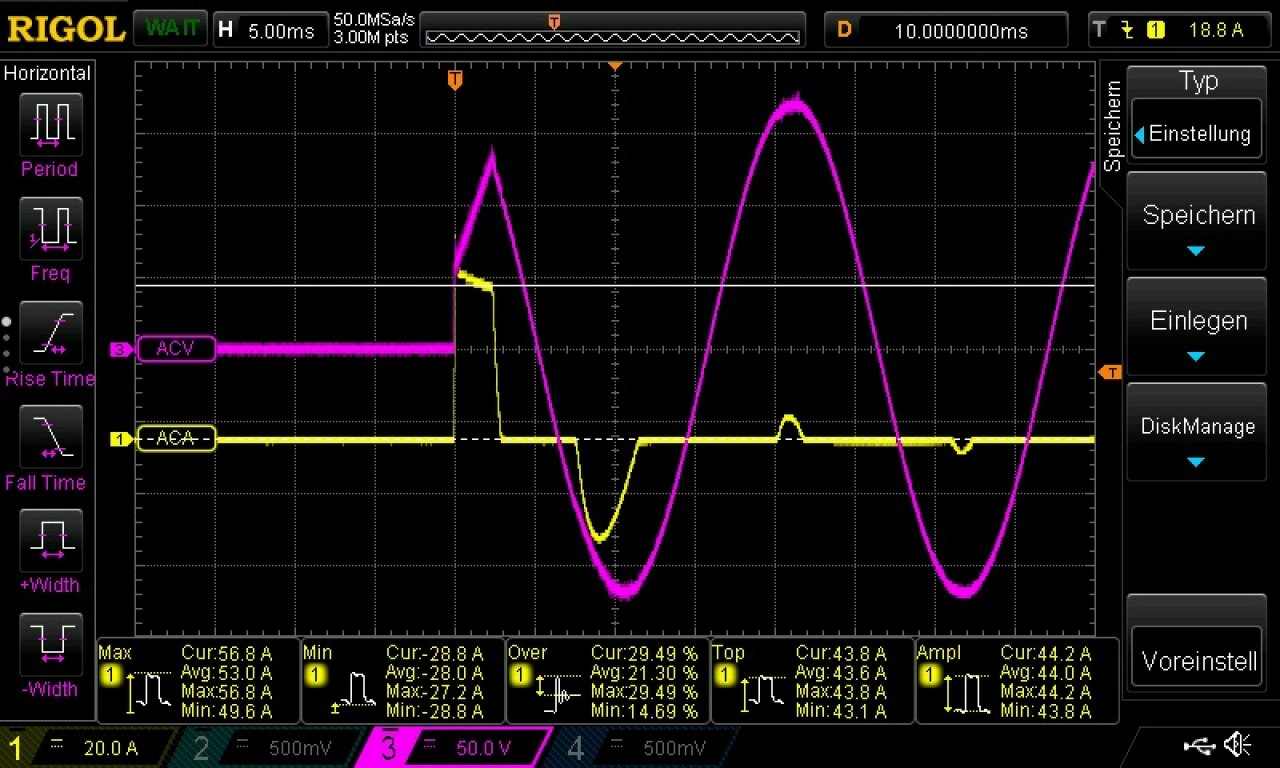Click the orange center marker atop the grid
The height and width of the screenshot is (768, 1280).
coord(615,66)
